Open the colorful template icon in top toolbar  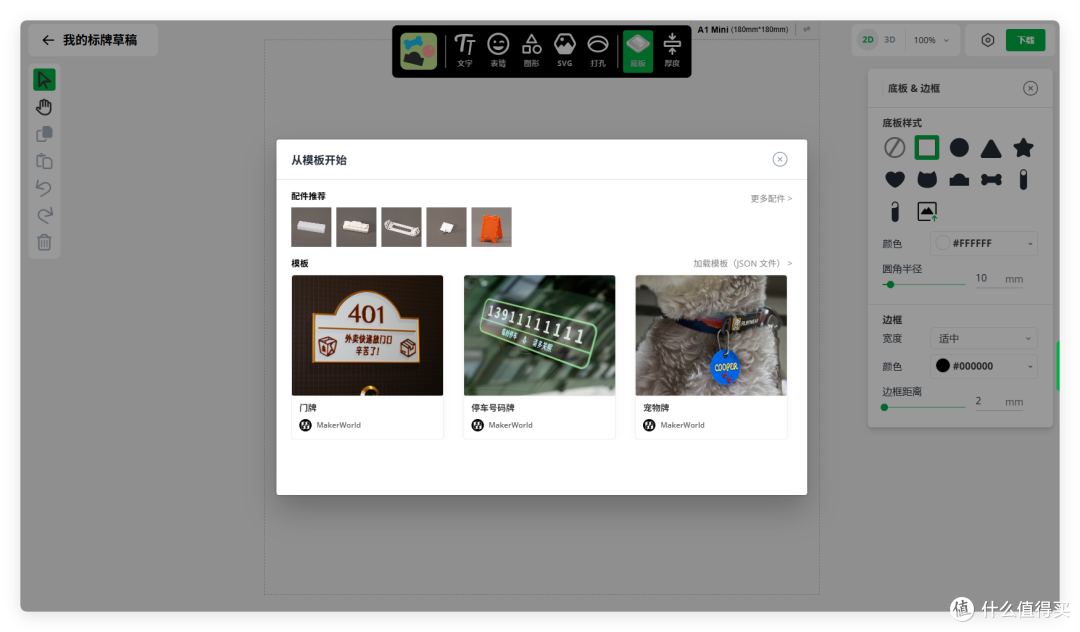coord(418,51)
